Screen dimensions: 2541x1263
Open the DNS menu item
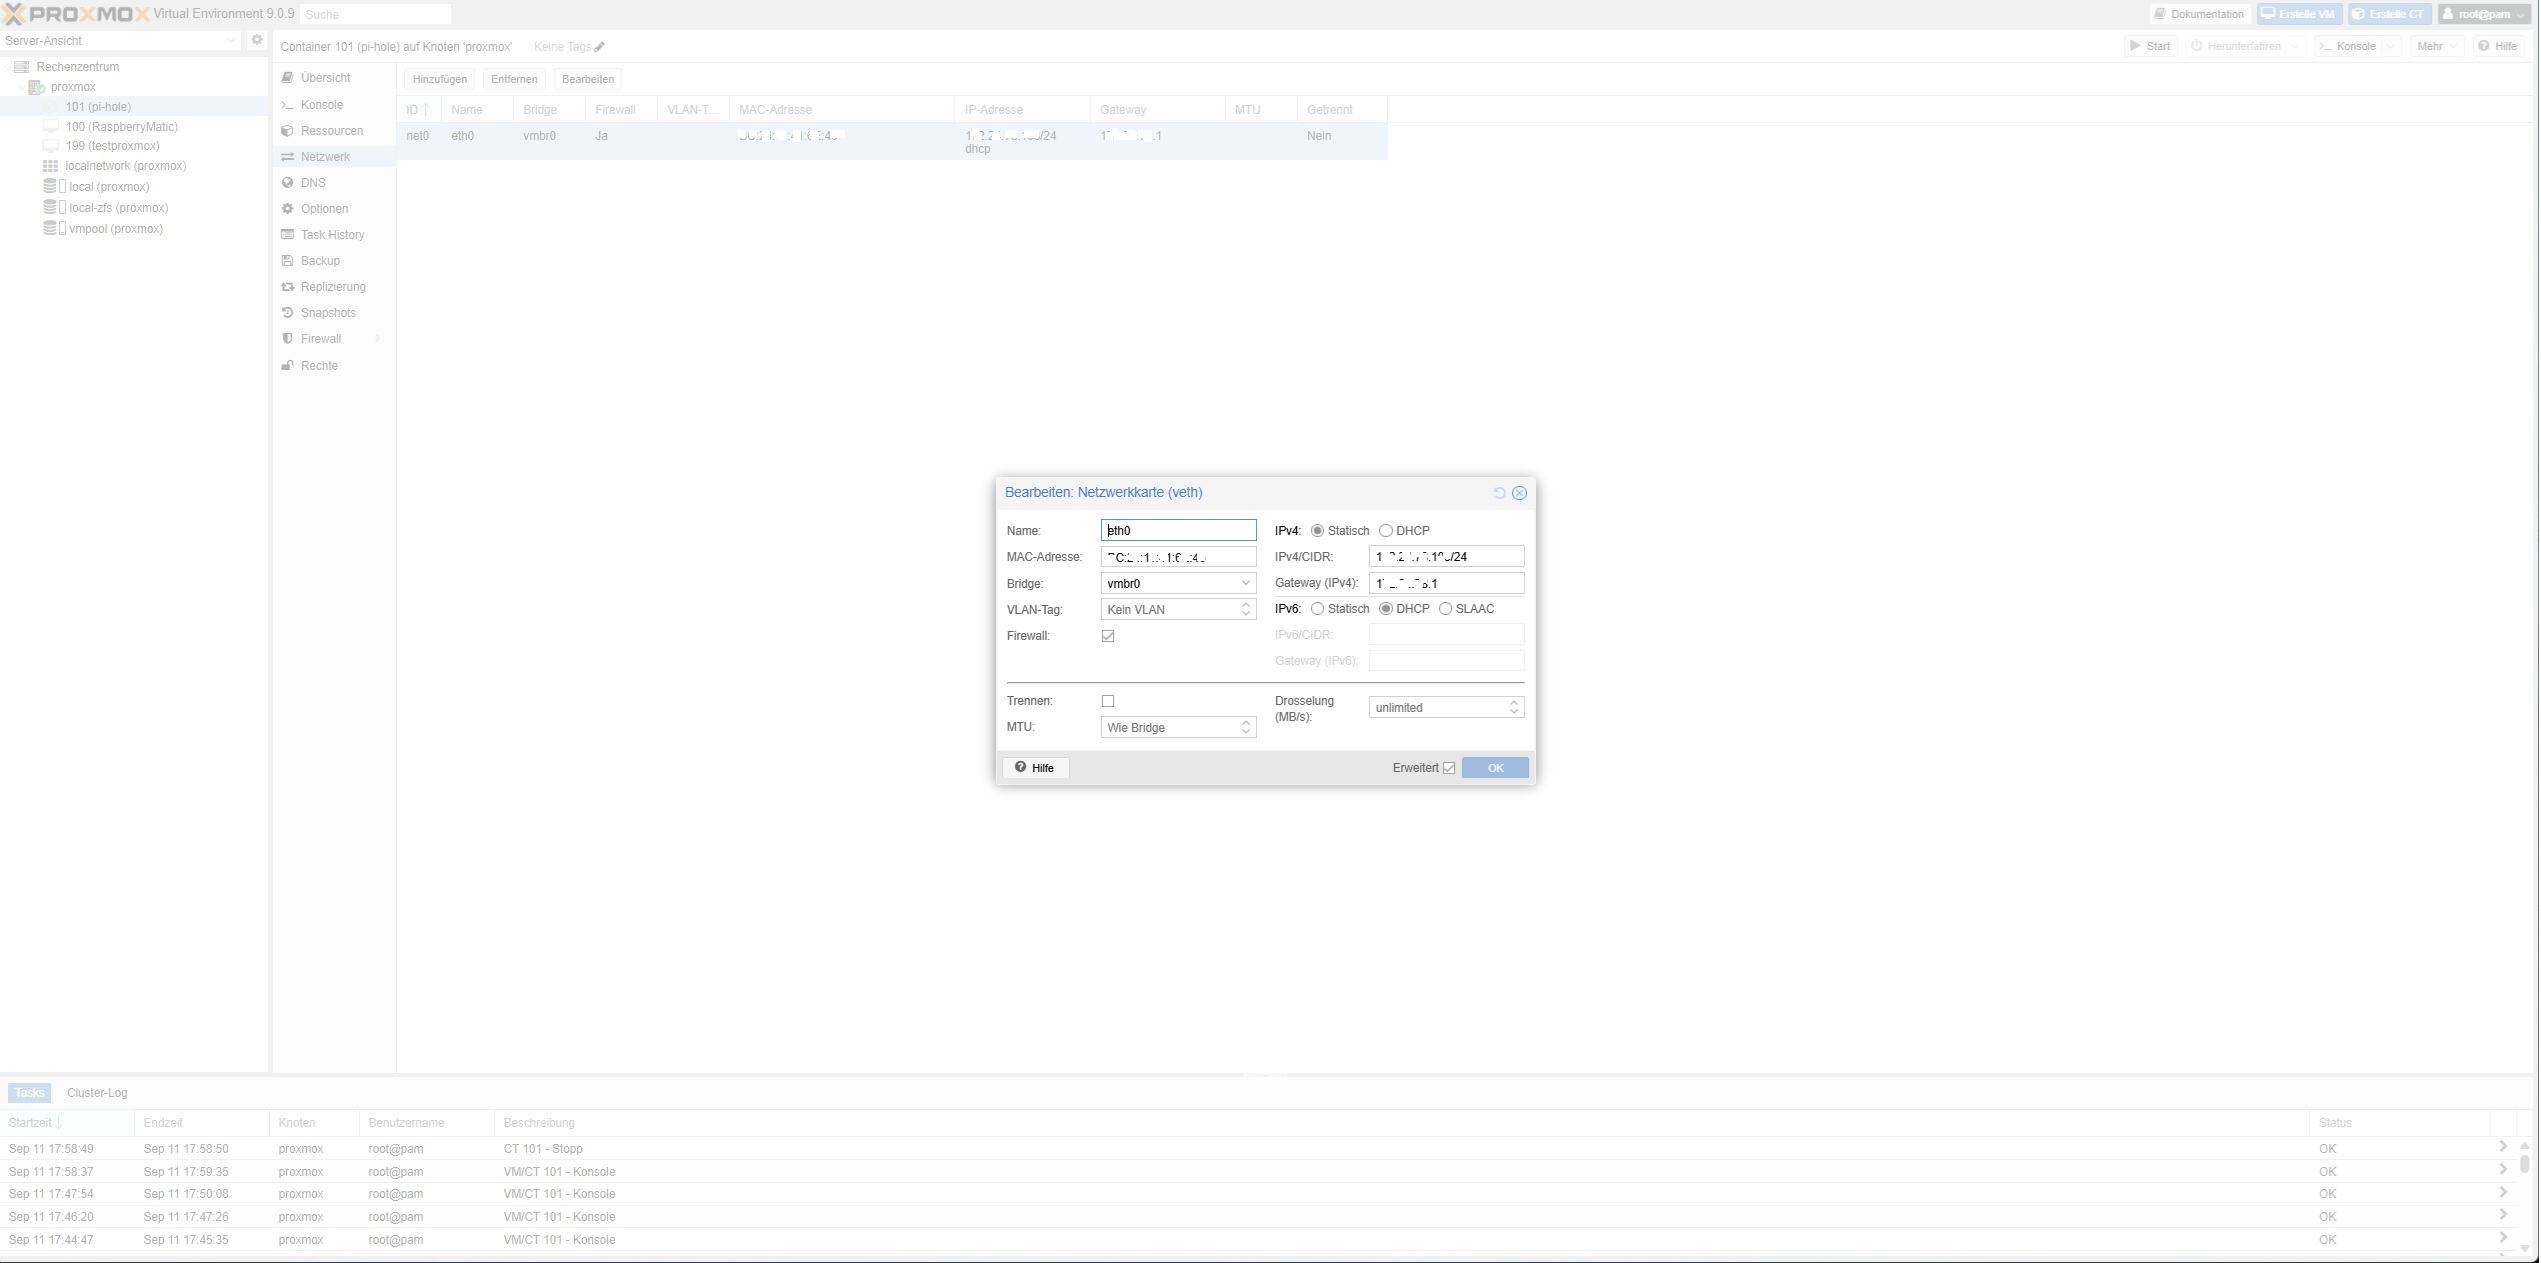point(312,183)
